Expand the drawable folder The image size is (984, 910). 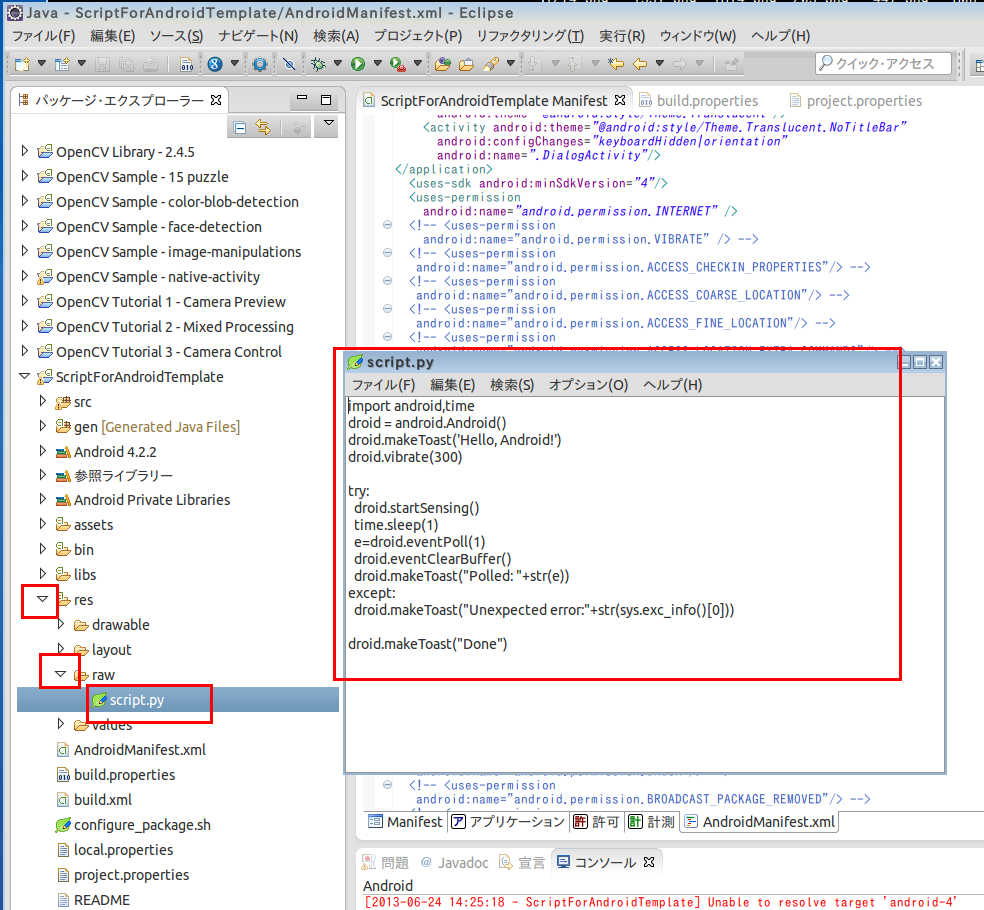tap(61, 624)
